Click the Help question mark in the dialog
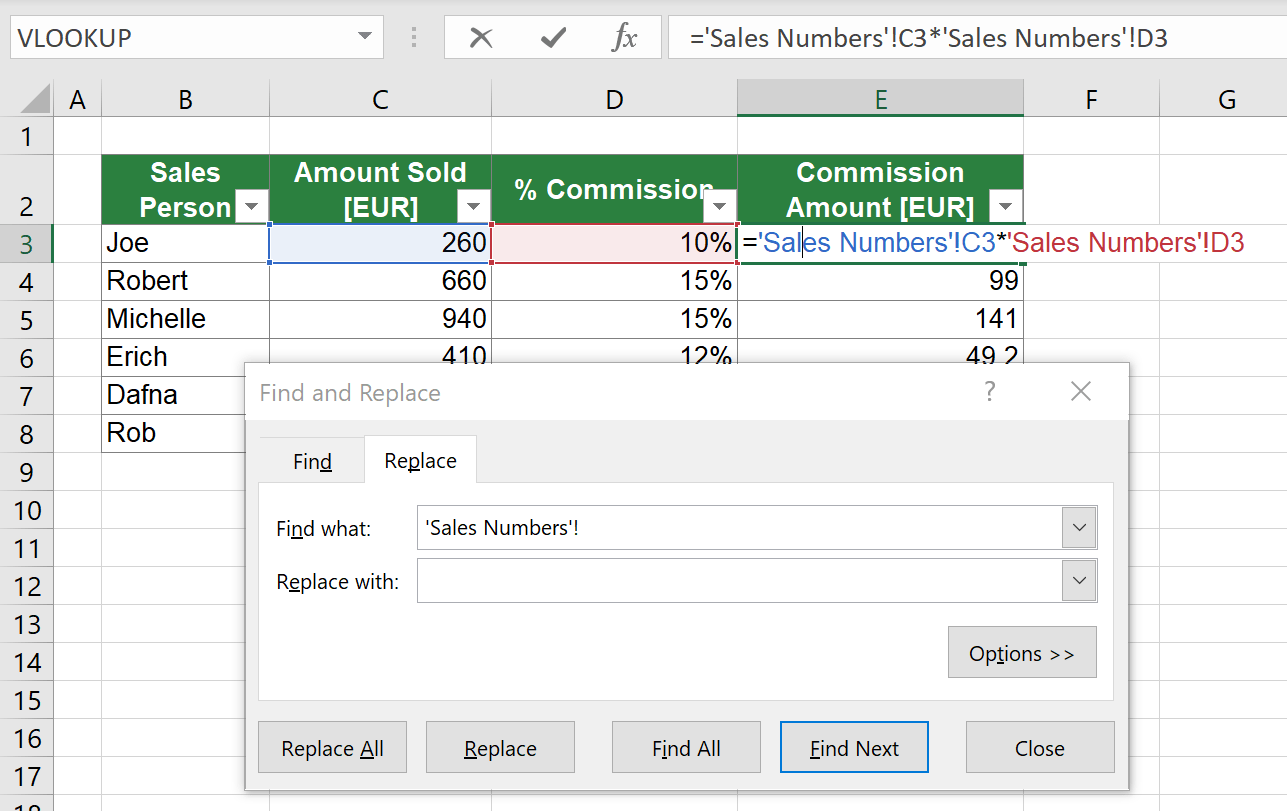Image resolution: width=1287 pixels, height=811 pixels. (989, 391)
